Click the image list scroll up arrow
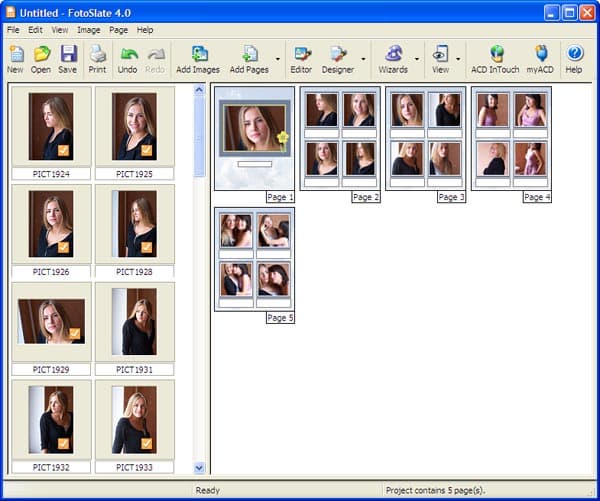 coord(199,90)
